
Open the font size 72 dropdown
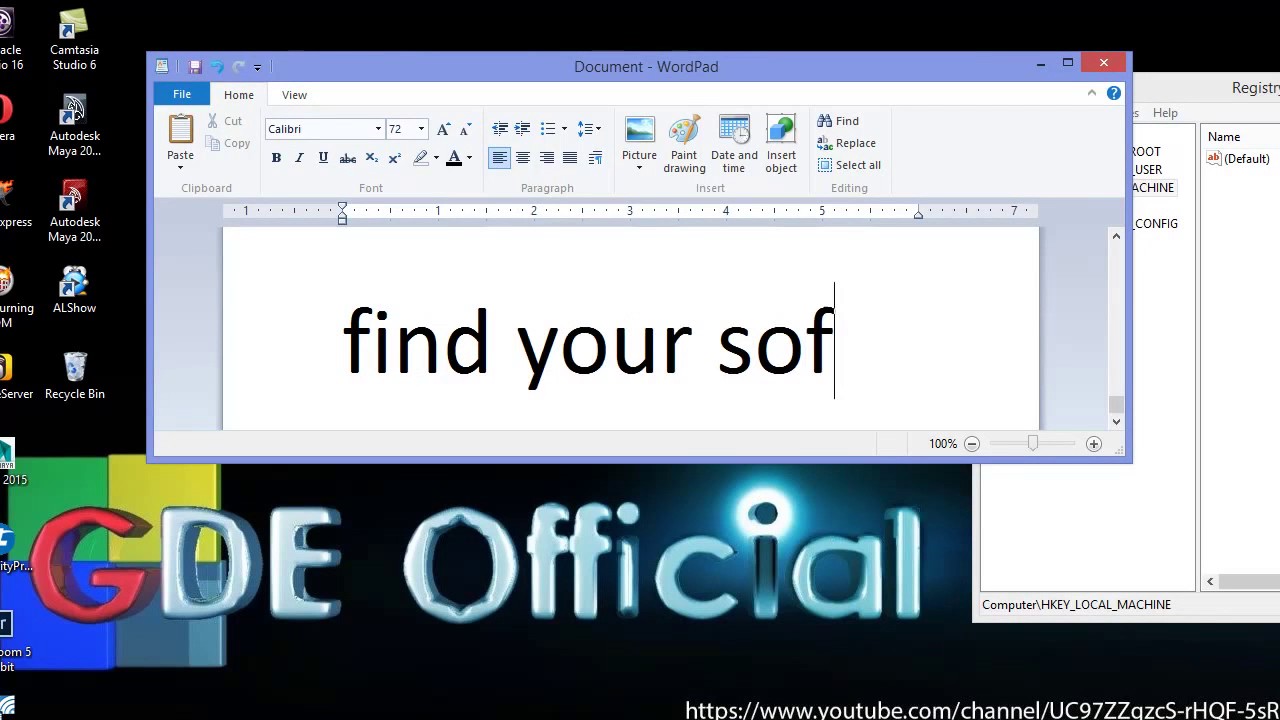pyautogui.click(x=421, y=129)
